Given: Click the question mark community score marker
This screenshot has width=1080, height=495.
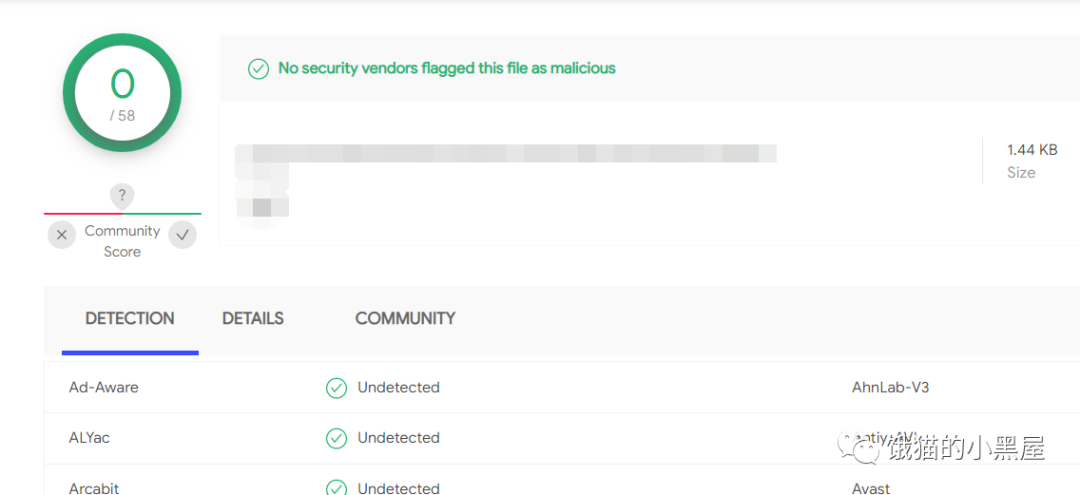Looking at the screenshot, I should pyautogui.click(x=122, y=195).
